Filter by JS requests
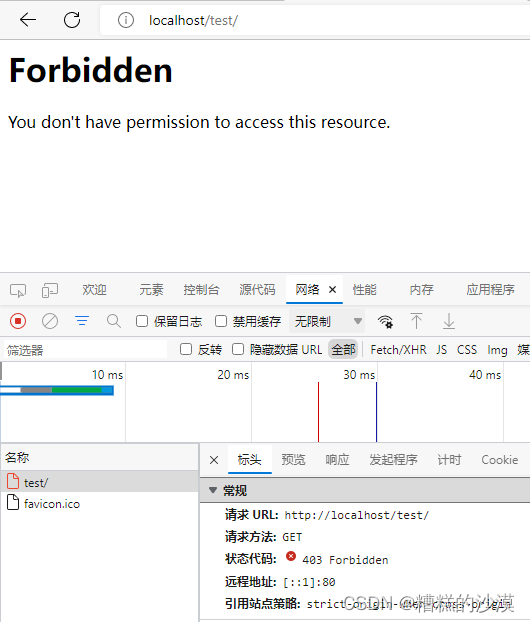The height and width of the screenshot is (622, 530). [x=442, y=349]
